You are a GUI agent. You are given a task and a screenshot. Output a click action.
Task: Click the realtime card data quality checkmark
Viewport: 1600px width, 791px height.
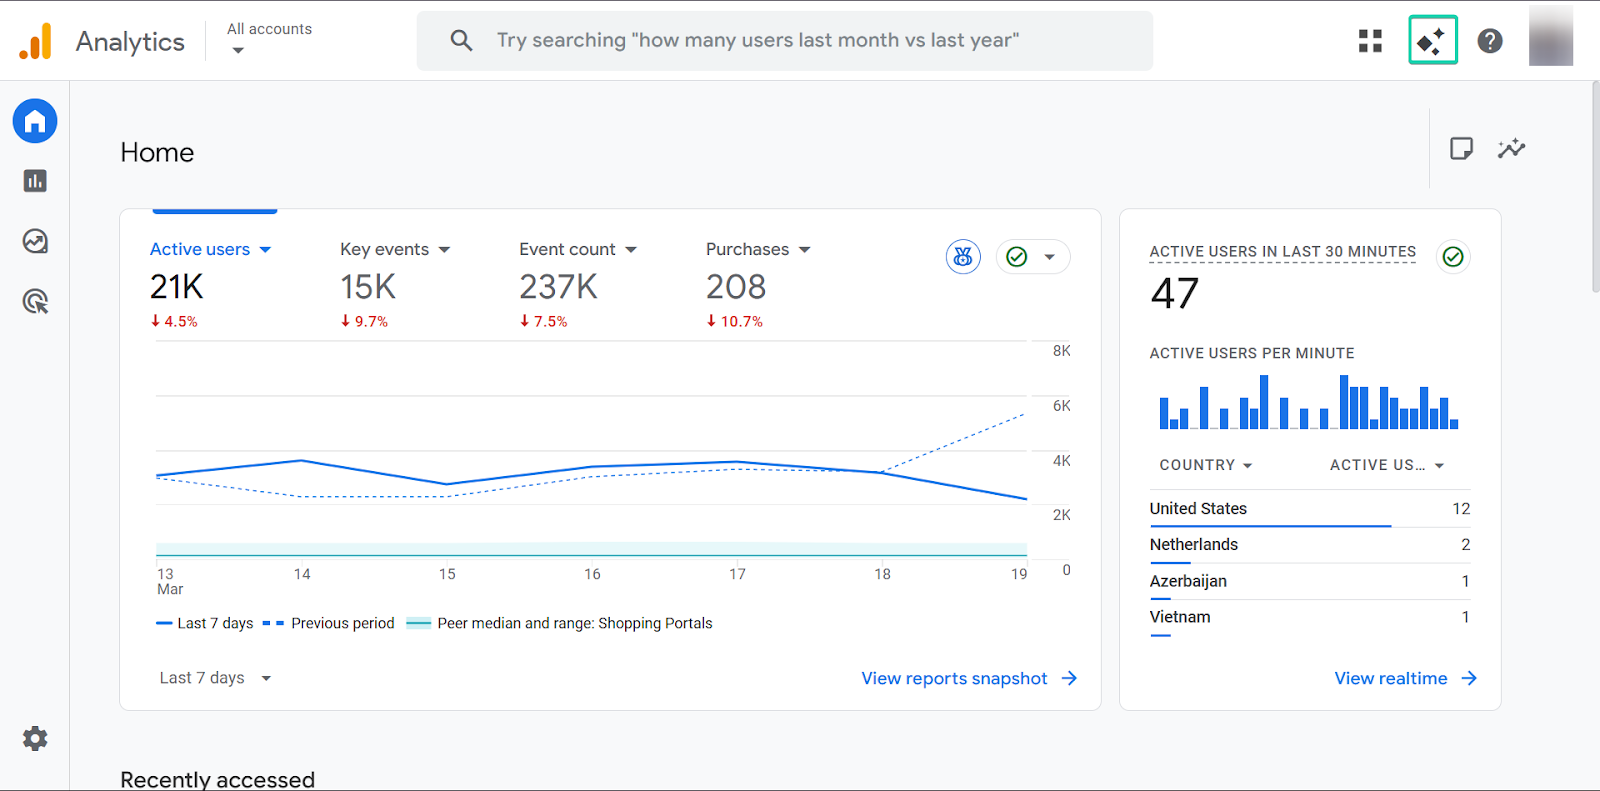[1453, 257]
